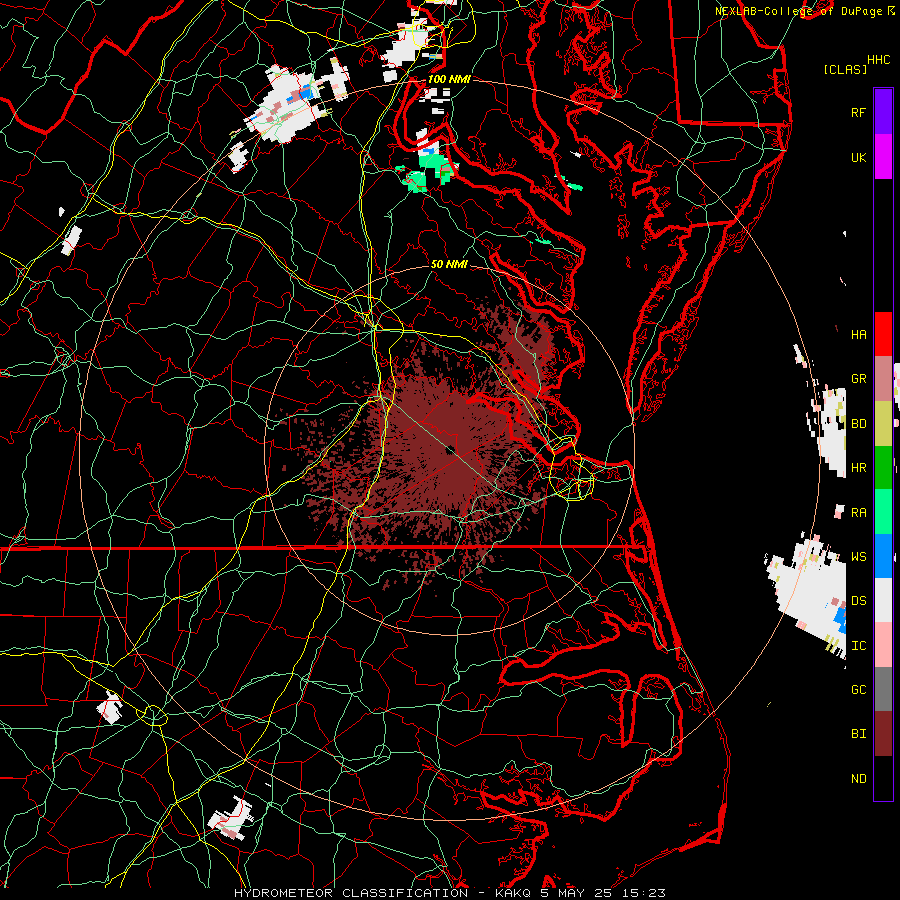Click the GR legend label
Image resolution: width=900 pixels, height=900 pixels.
click(859, 379)
